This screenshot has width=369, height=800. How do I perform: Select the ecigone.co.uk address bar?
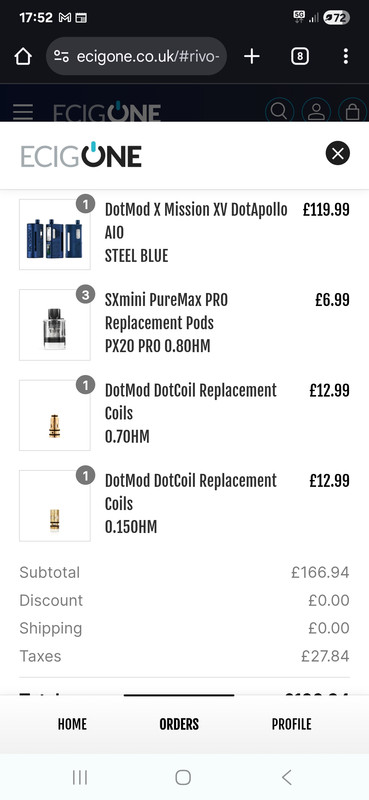point(137,56)
